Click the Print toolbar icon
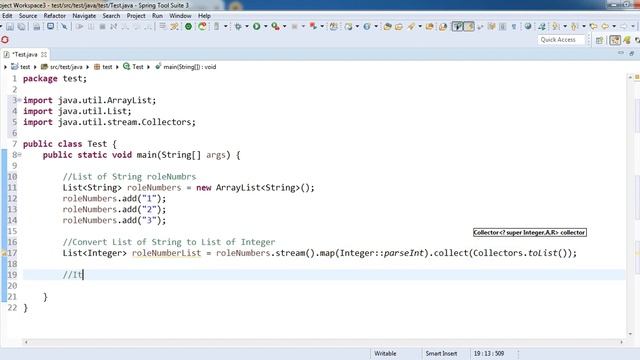 coord(37,27)
